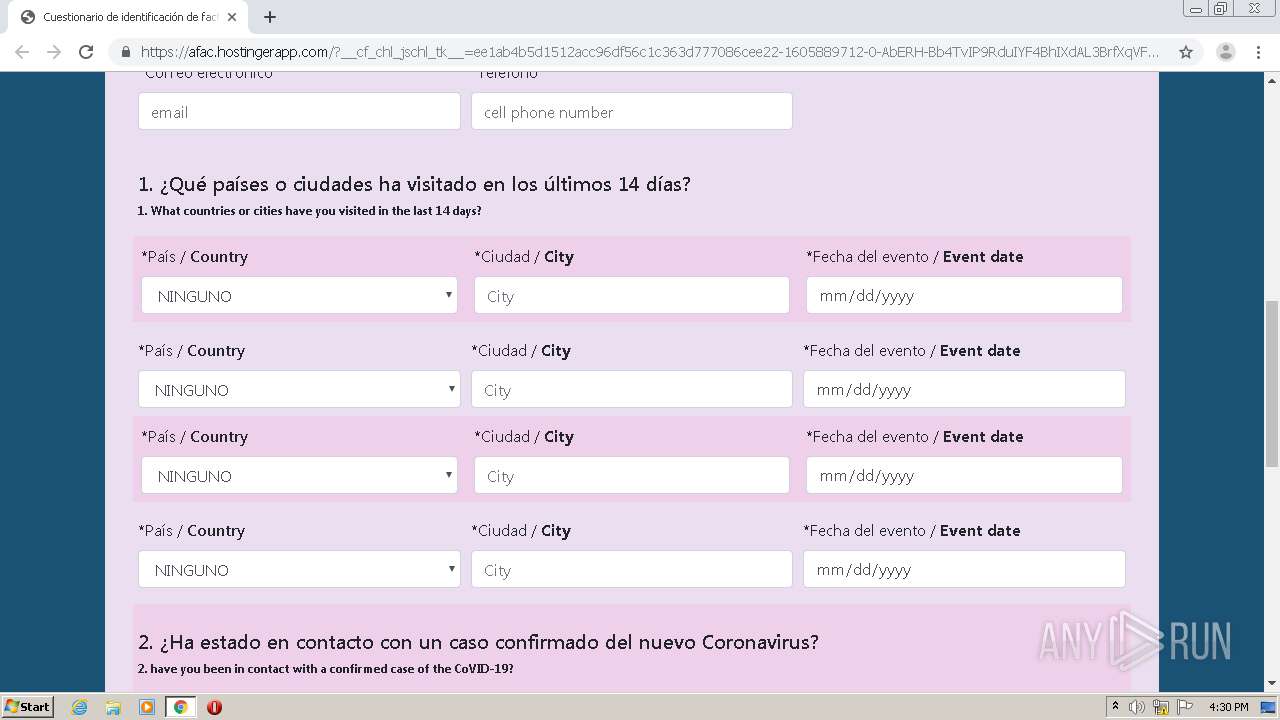The width and height of the screenshot is (1280, 720).
Task: Click the second City input field
Action: [x=632, y=389]
